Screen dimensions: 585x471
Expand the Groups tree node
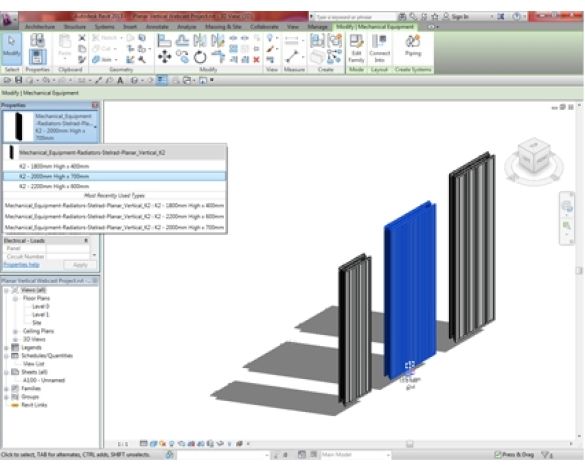click(x=6, y=397)
